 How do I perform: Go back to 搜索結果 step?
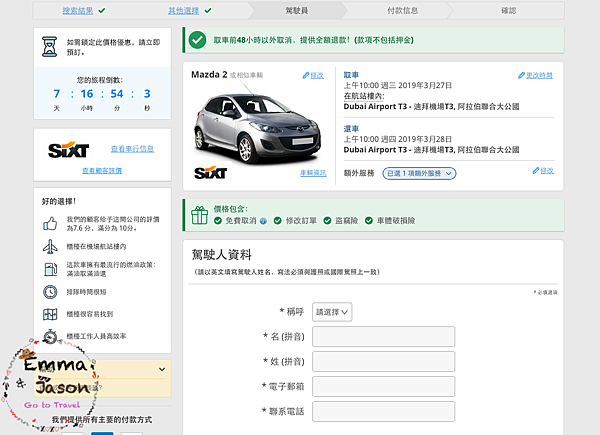80,11
